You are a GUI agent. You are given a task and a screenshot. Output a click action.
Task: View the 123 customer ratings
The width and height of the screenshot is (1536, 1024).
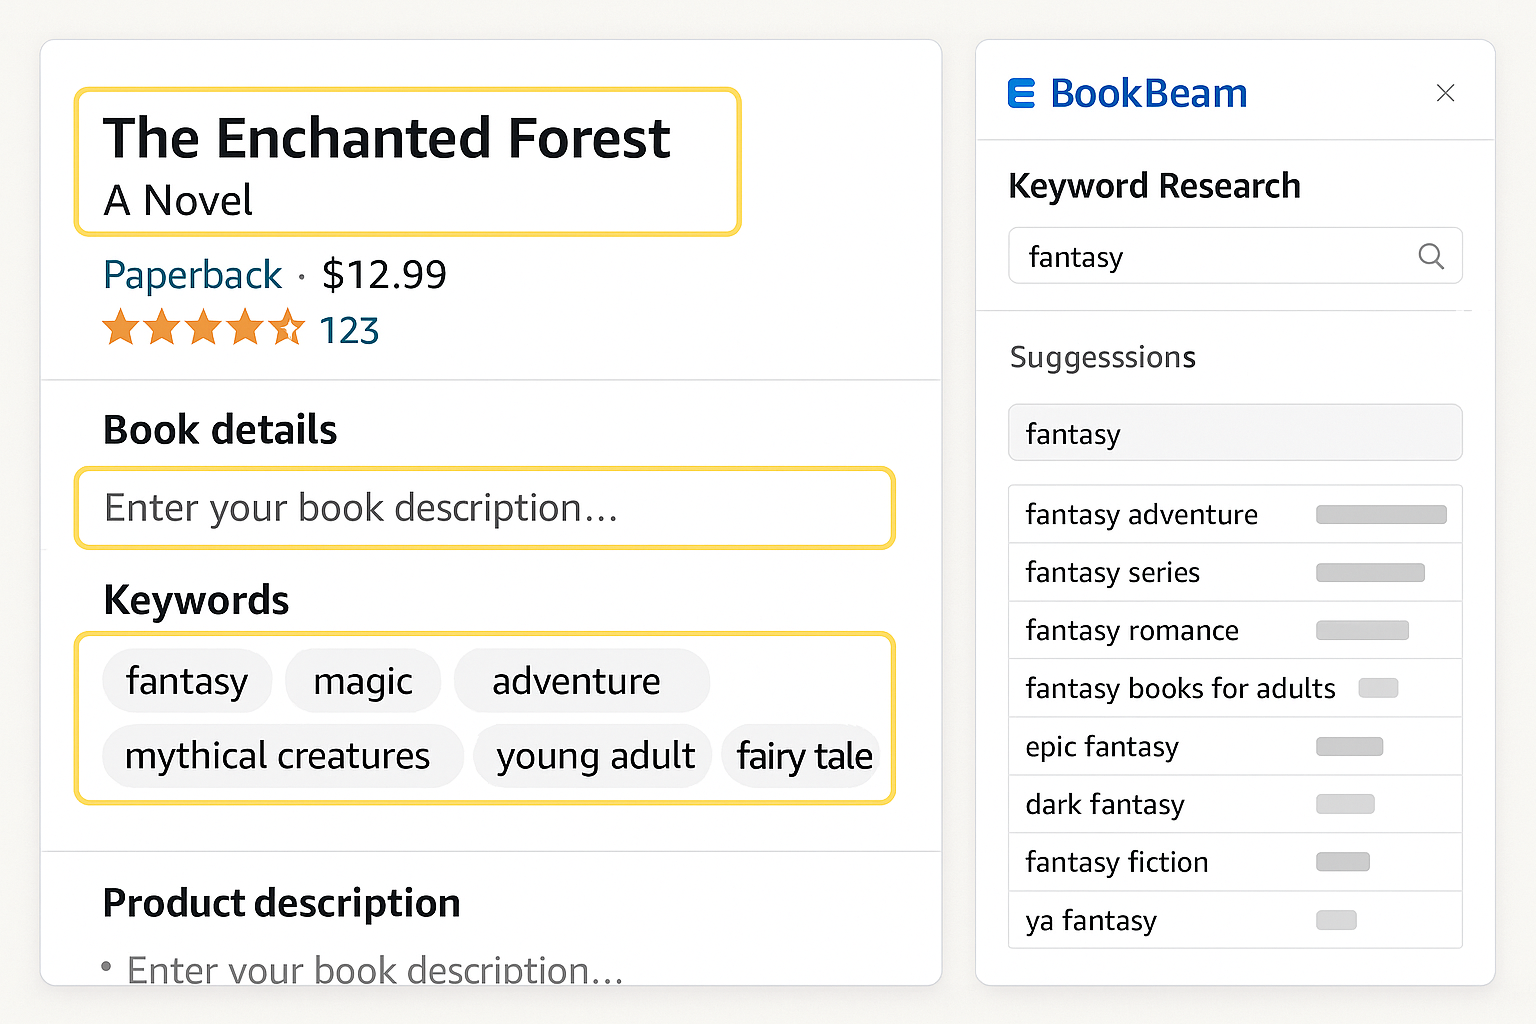[349, 329]
